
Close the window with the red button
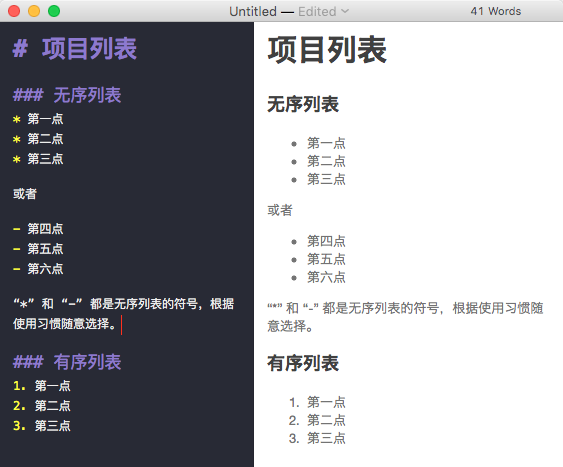coord(14,11)
